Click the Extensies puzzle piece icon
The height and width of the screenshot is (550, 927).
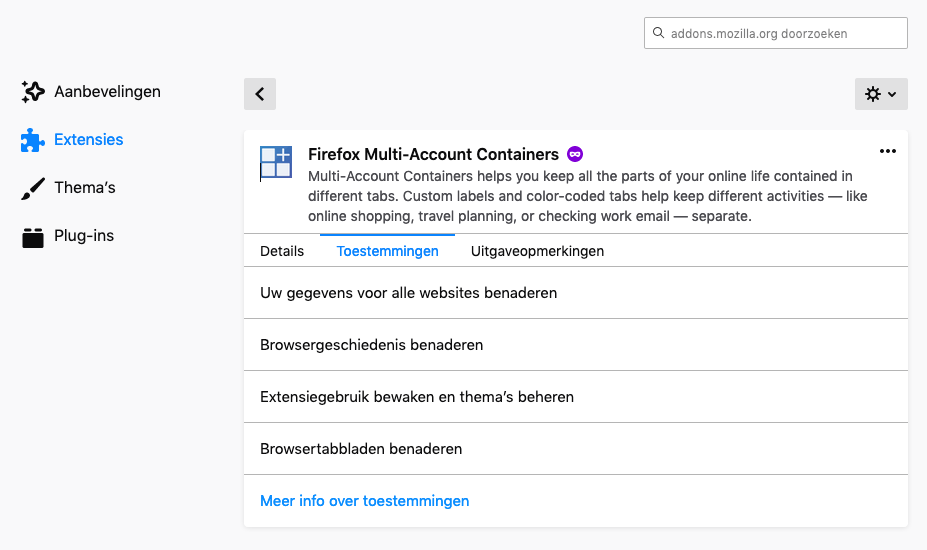tap(33, 140)
